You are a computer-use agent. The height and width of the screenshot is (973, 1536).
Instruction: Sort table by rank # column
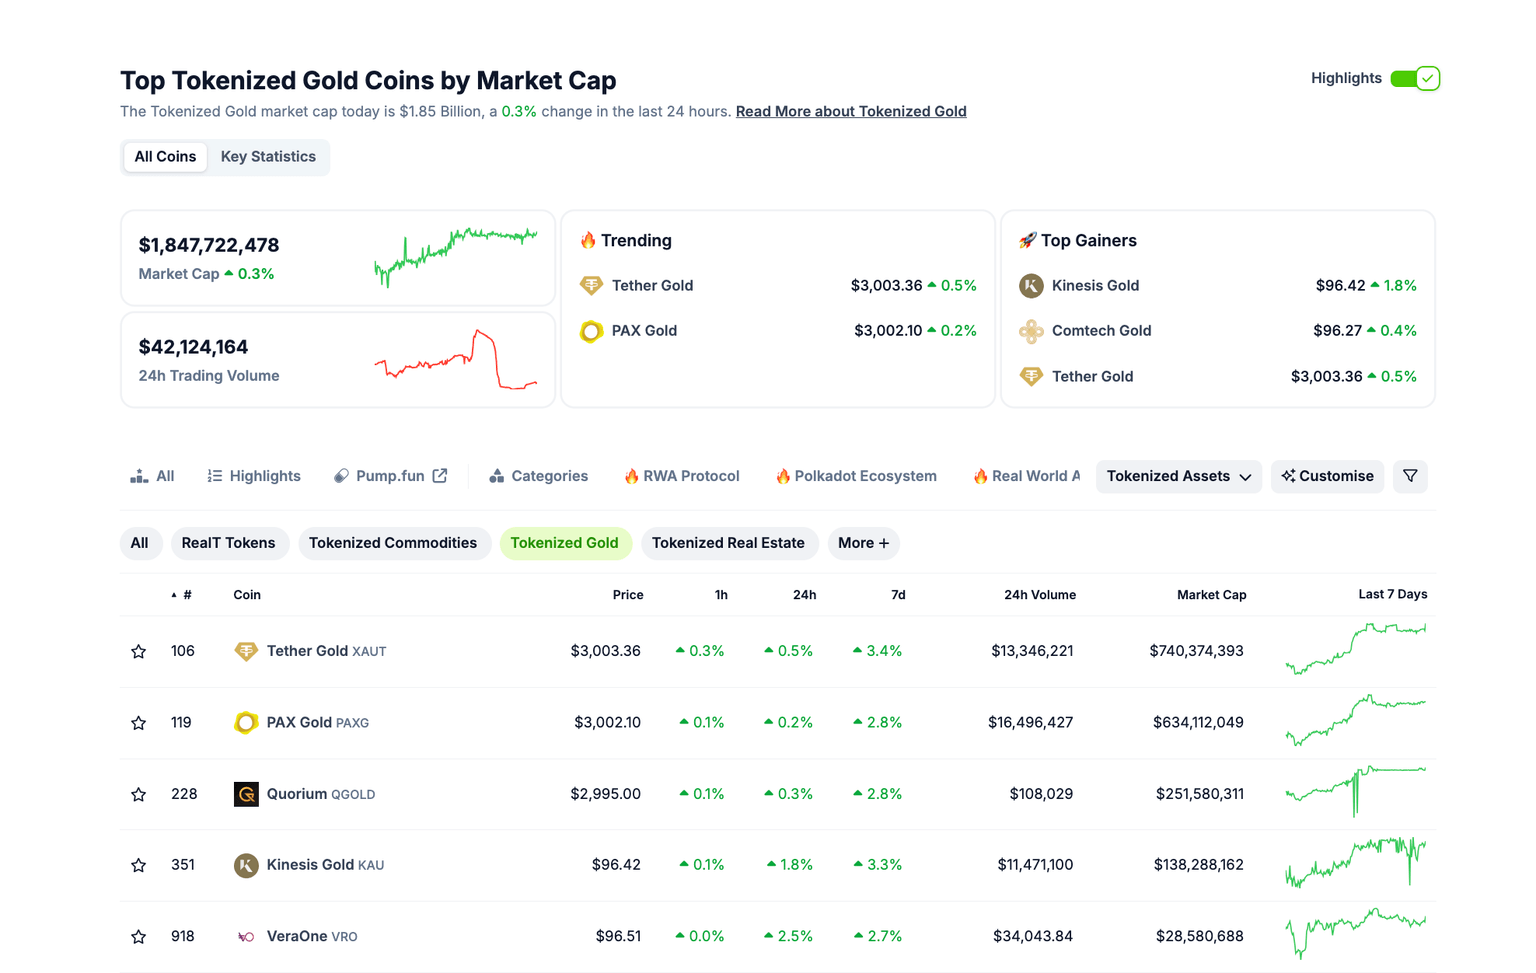pyautogui.click(x=186, y=595)
